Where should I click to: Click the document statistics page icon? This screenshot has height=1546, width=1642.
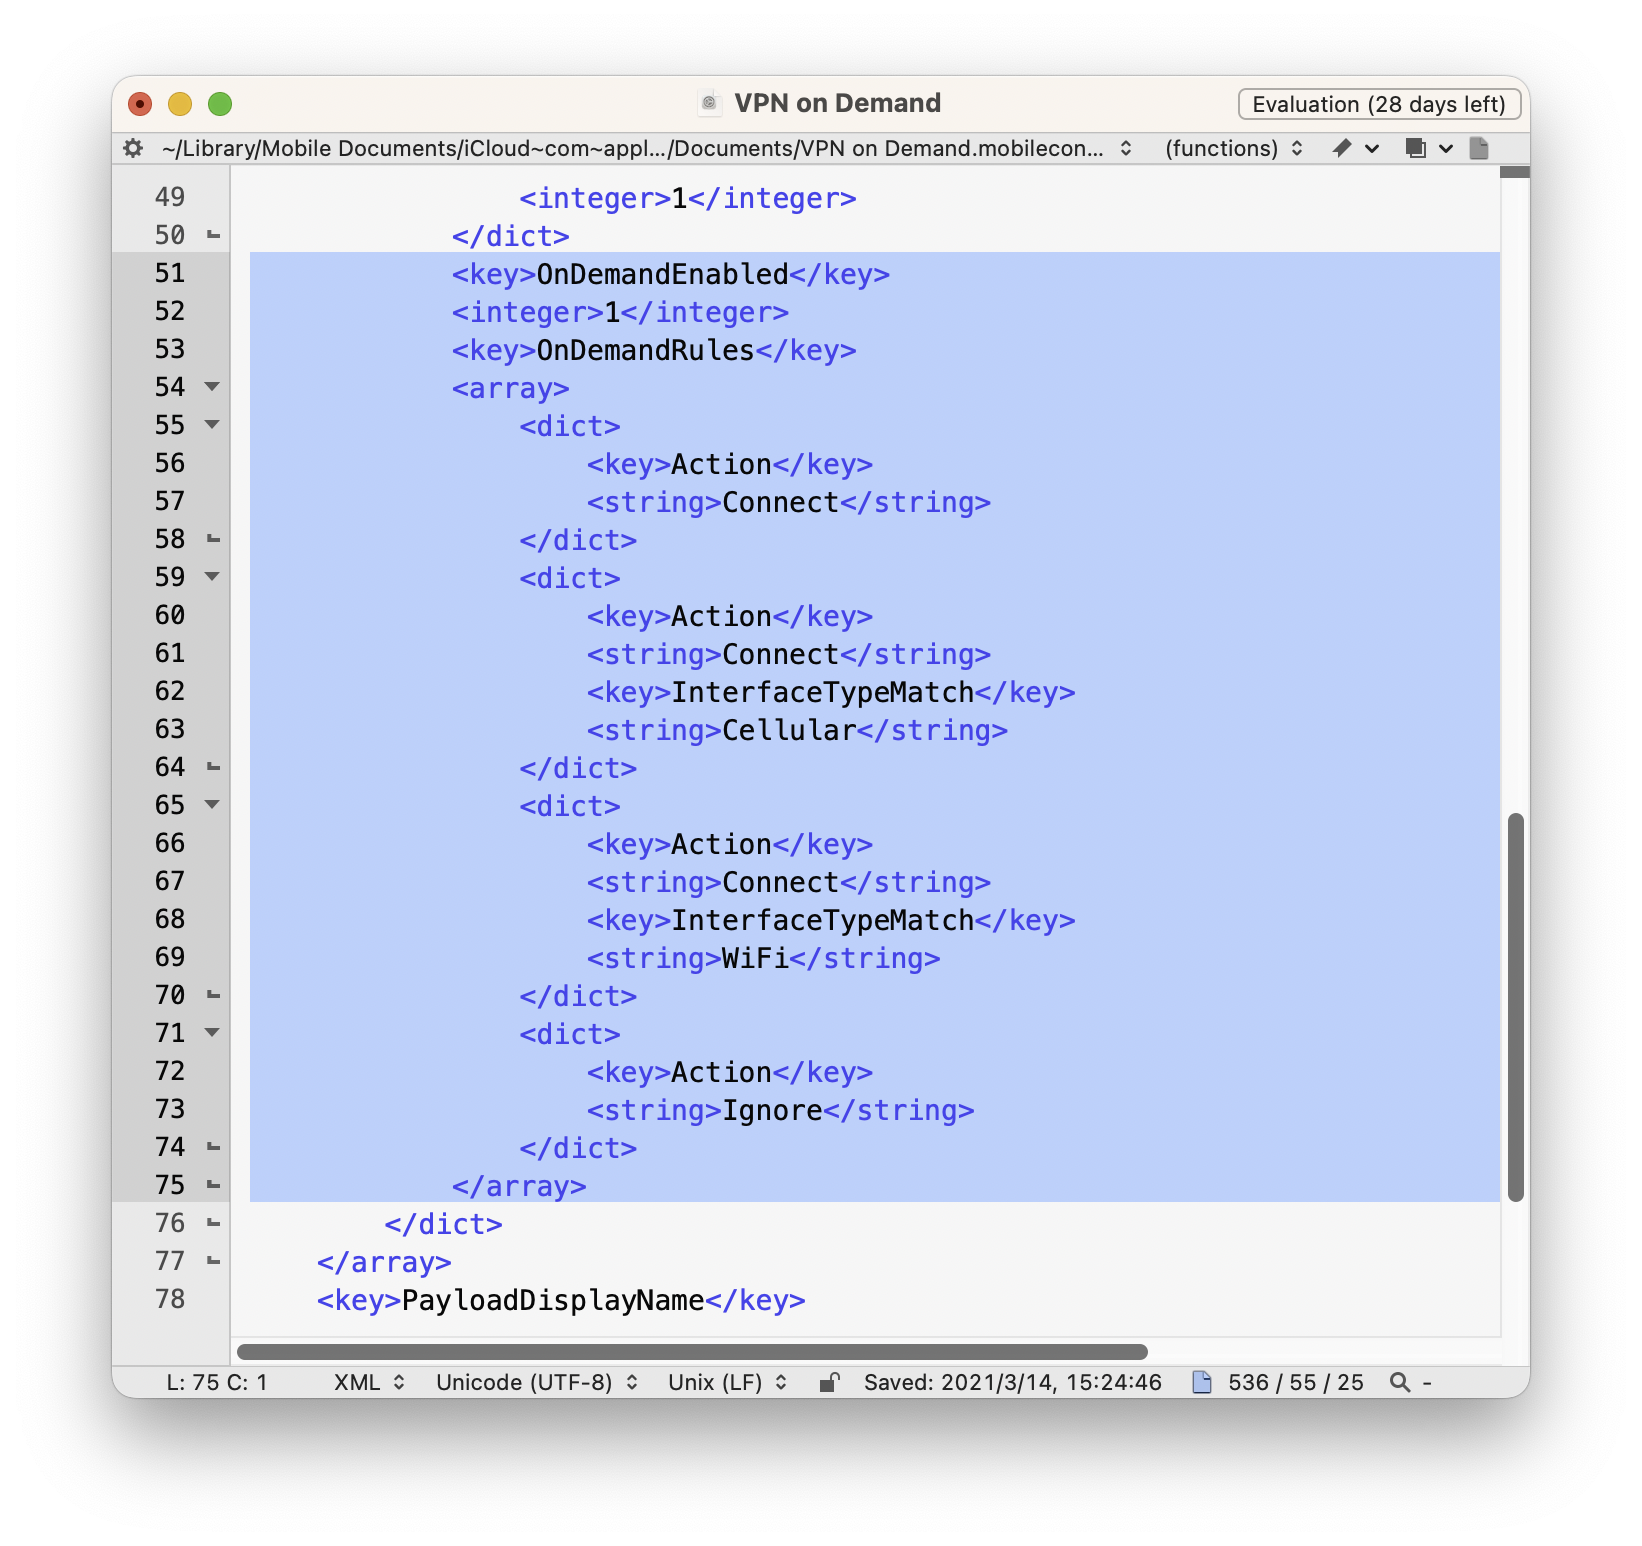point(1202,1382)
